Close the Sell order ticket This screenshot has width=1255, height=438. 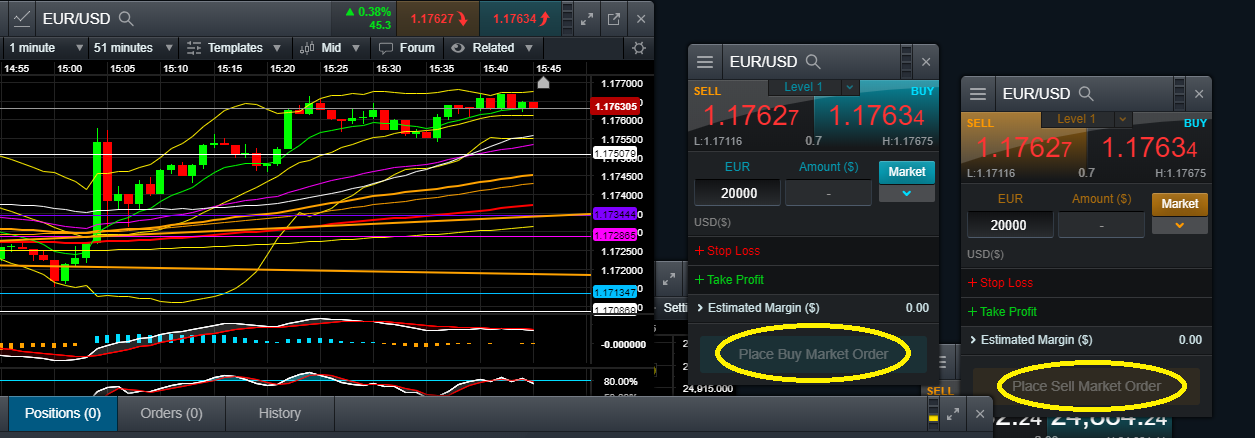point(1198,93)
